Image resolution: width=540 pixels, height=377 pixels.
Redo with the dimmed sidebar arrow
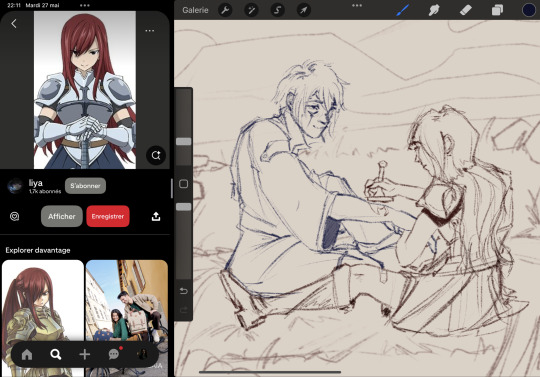pos(184,310)
